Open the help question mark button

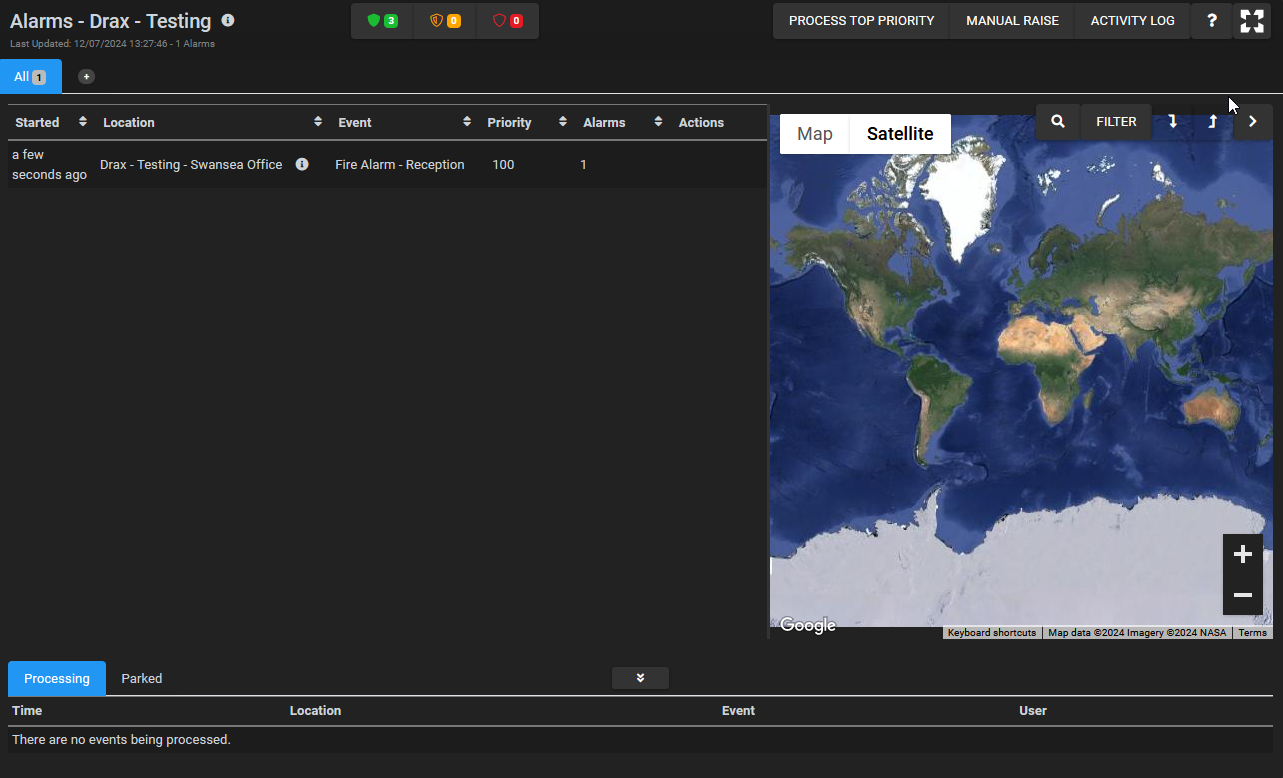coord(1212,21)
